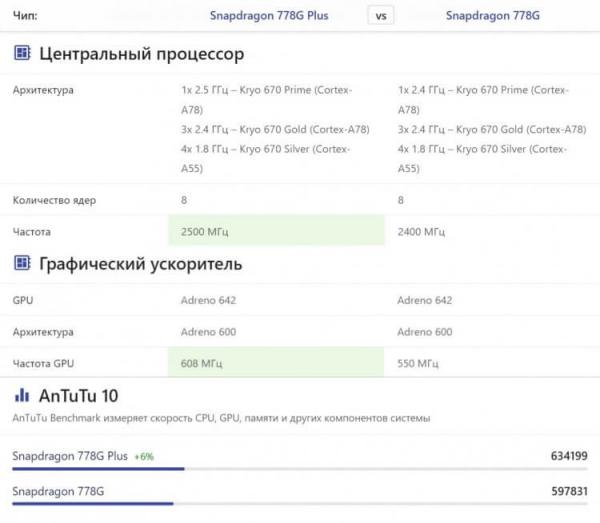
Task: Click the CPU section chip icon
Action: (x=22, y=53)
